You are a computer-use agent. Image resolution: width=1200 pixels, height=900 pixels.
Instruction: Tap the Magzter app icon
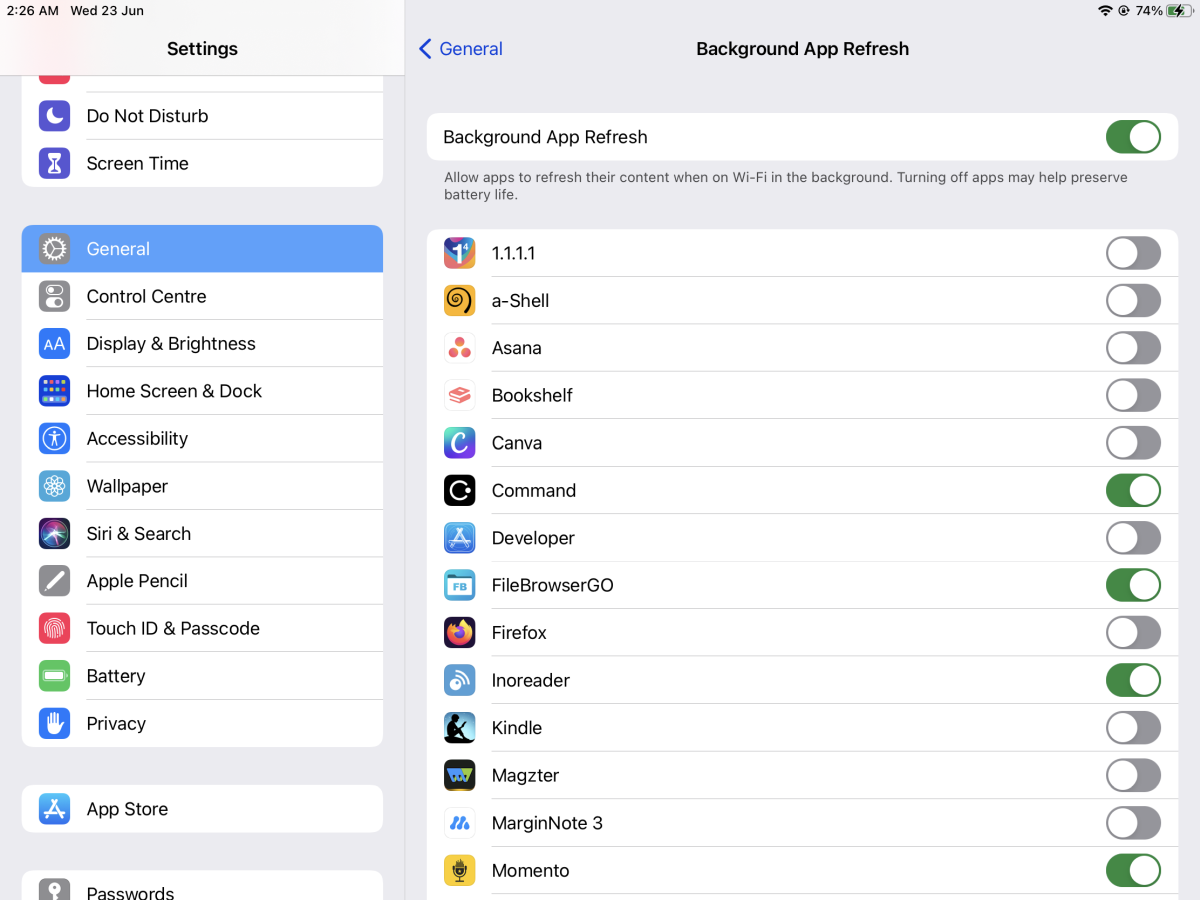460,775
